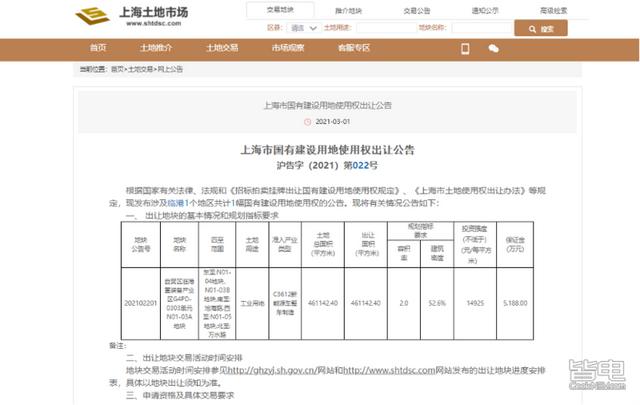Select the 交易地块 tab
640x405 pixels.
pyautogui.click(x=280, y=10)
